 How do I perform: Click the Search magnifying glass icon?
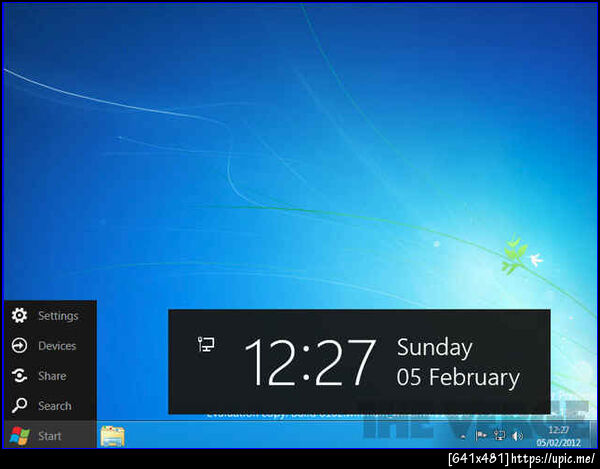click(x=19, y=405)
